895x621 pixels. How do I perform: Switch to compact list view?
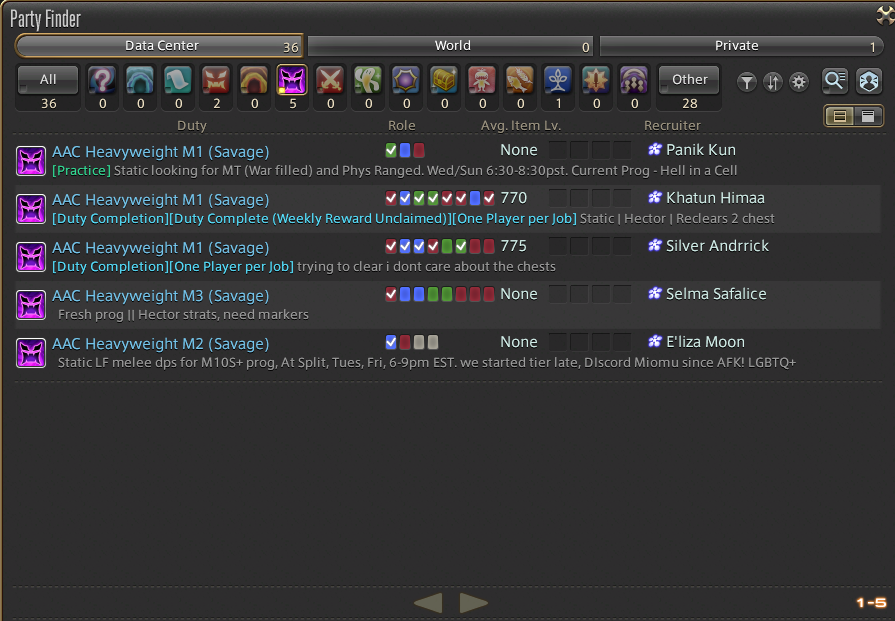point(868,116)
